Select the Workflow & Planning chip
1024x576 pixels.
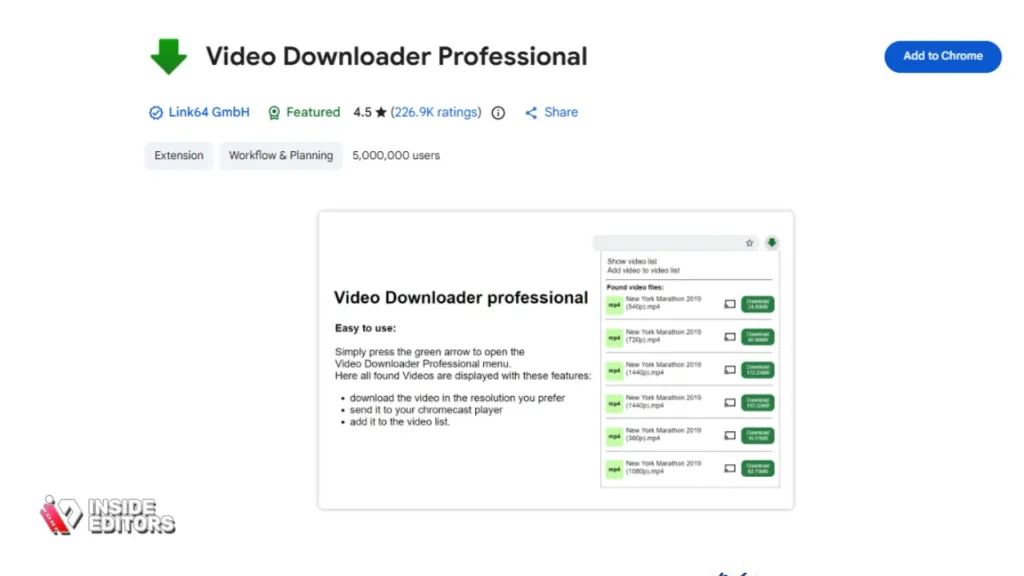(x=281, y=155)
